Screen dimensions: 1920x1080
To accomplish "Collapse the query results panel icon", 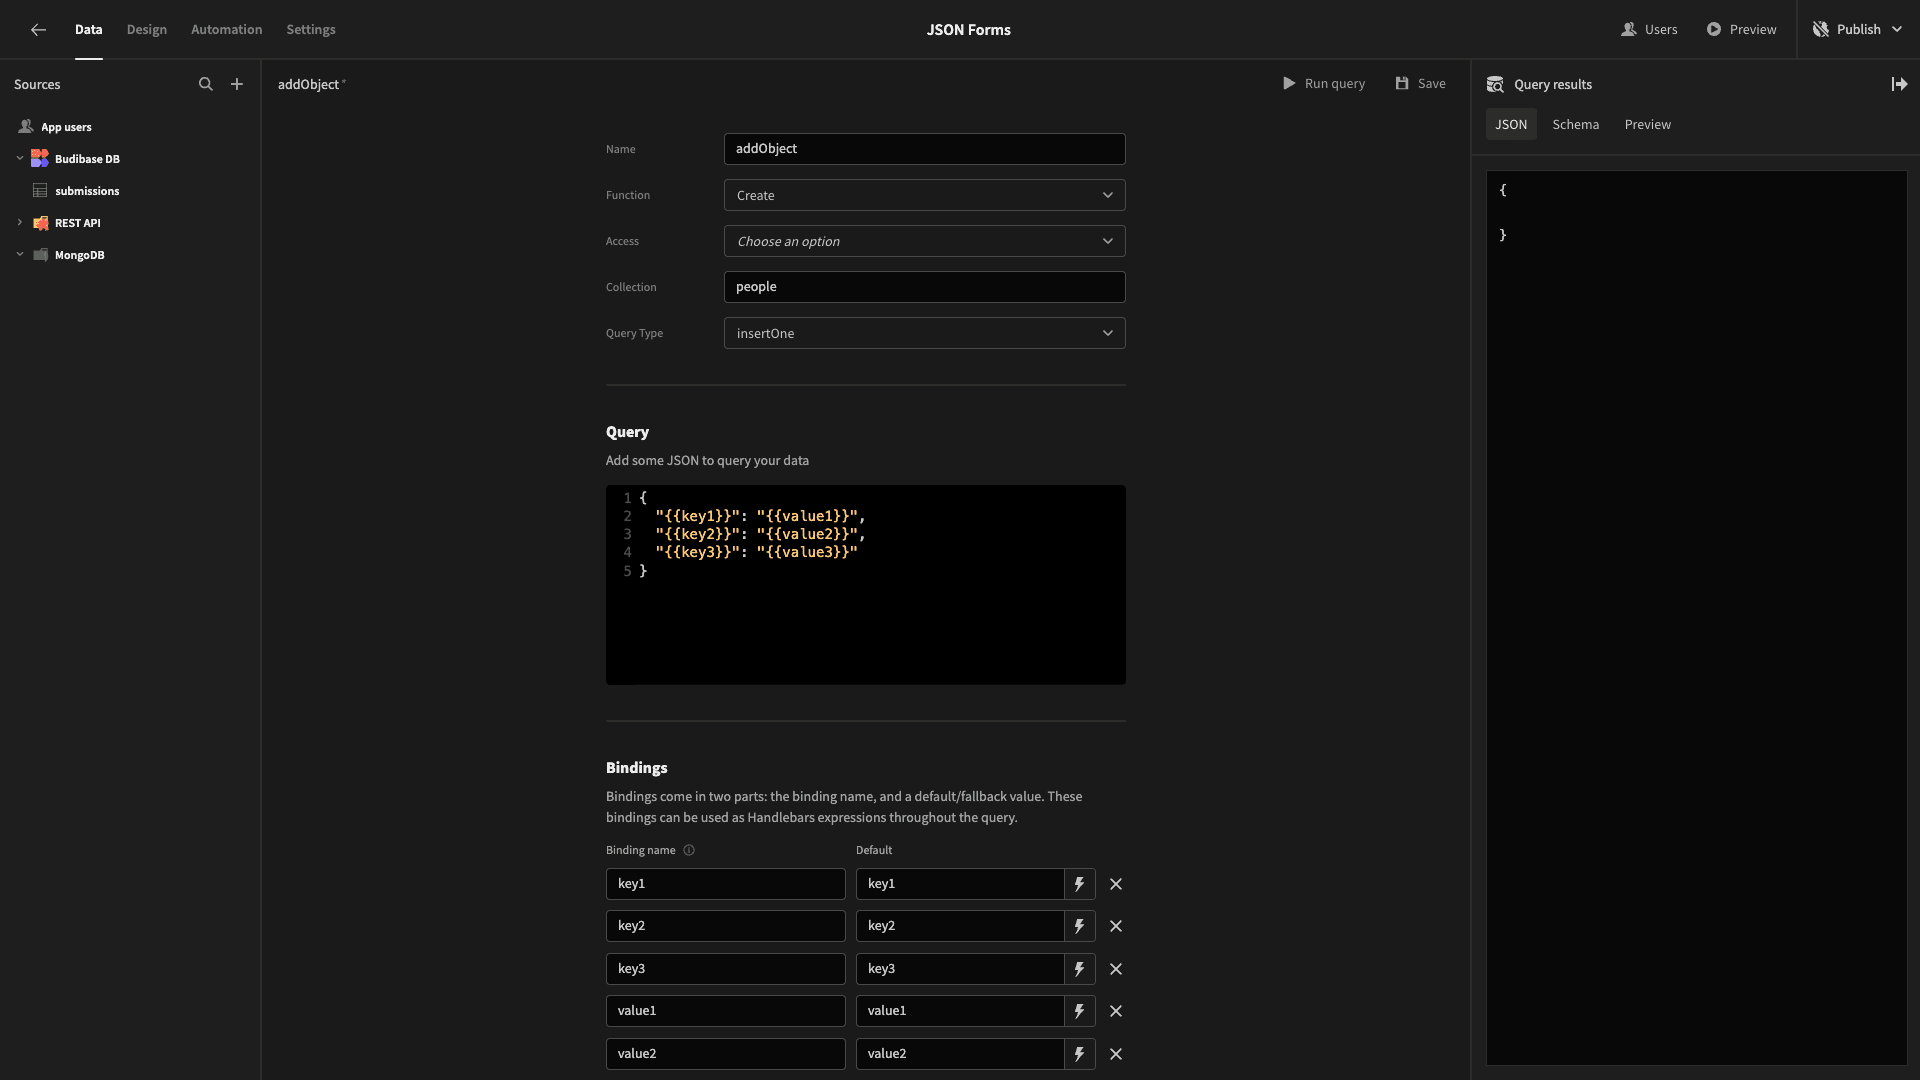I will click(1899, 84).
